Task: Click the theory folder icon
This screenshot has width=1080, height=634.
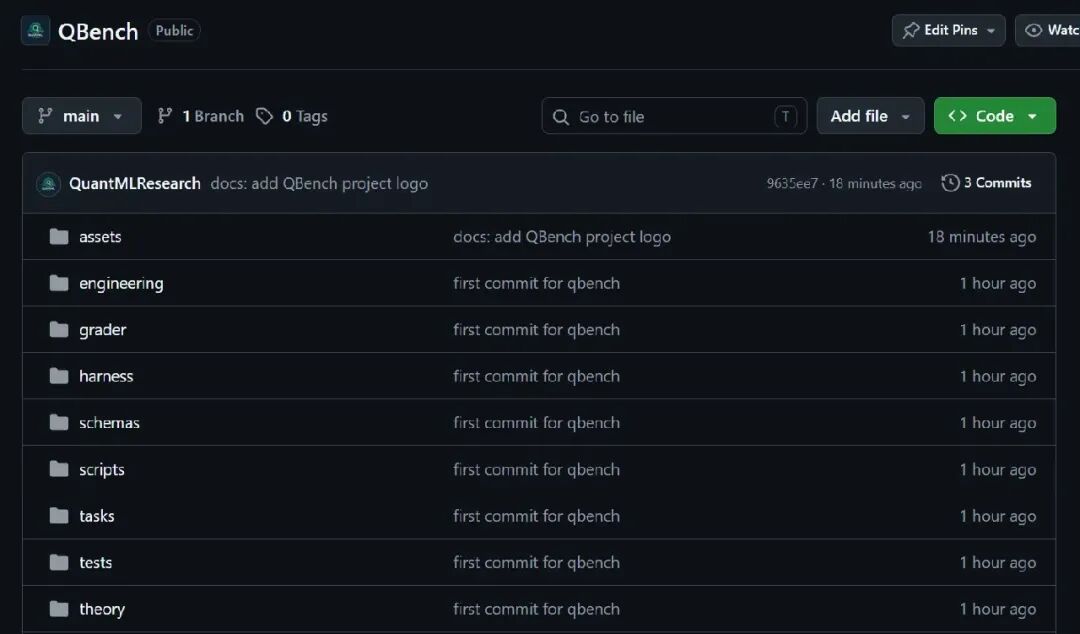Action: click(x=59, y=609)
